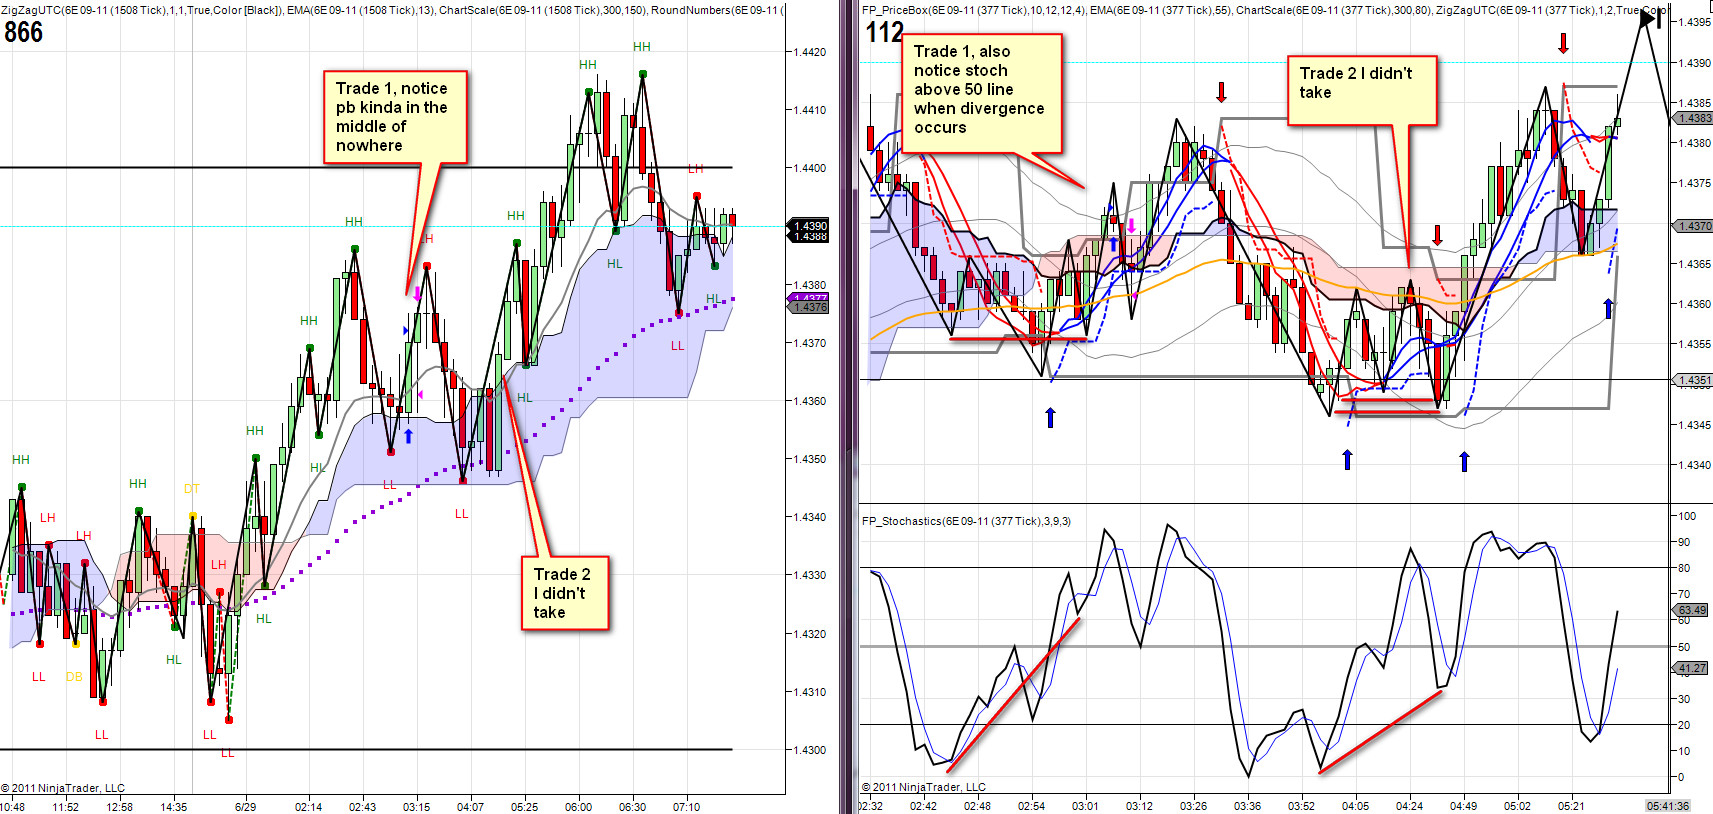Click the 1.4377 purple price marker on left chart
Image resolution: width=1713 pixels, height=814 pixels.
pos(809,298)
